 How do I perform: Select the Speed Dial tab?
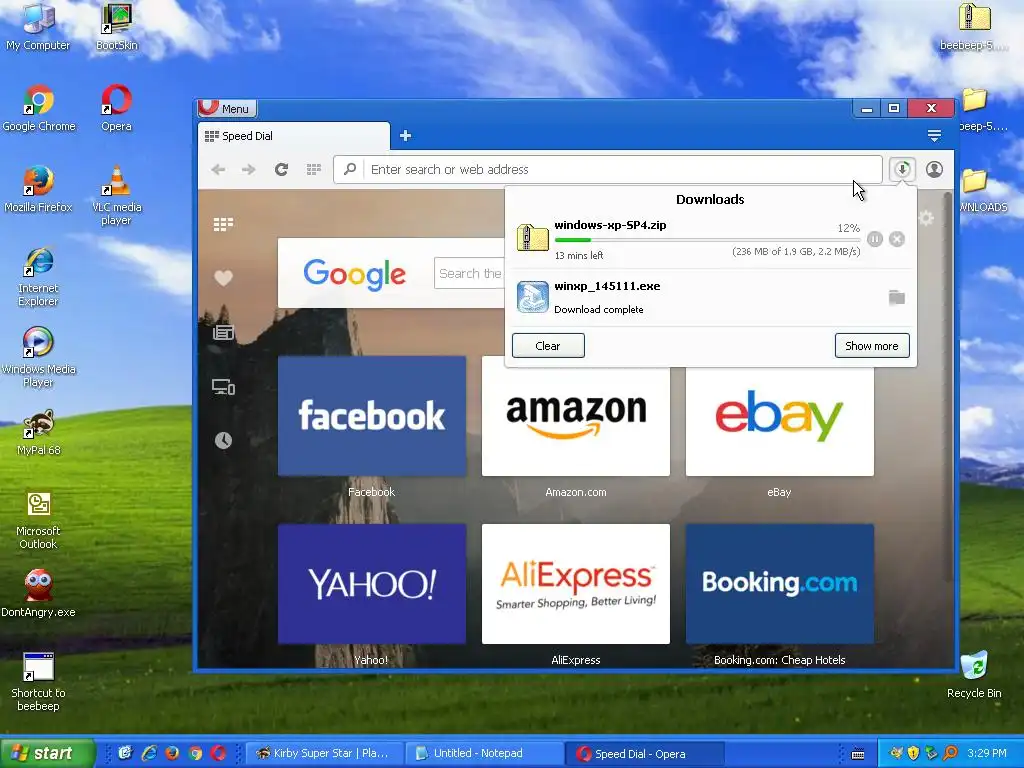294,136
